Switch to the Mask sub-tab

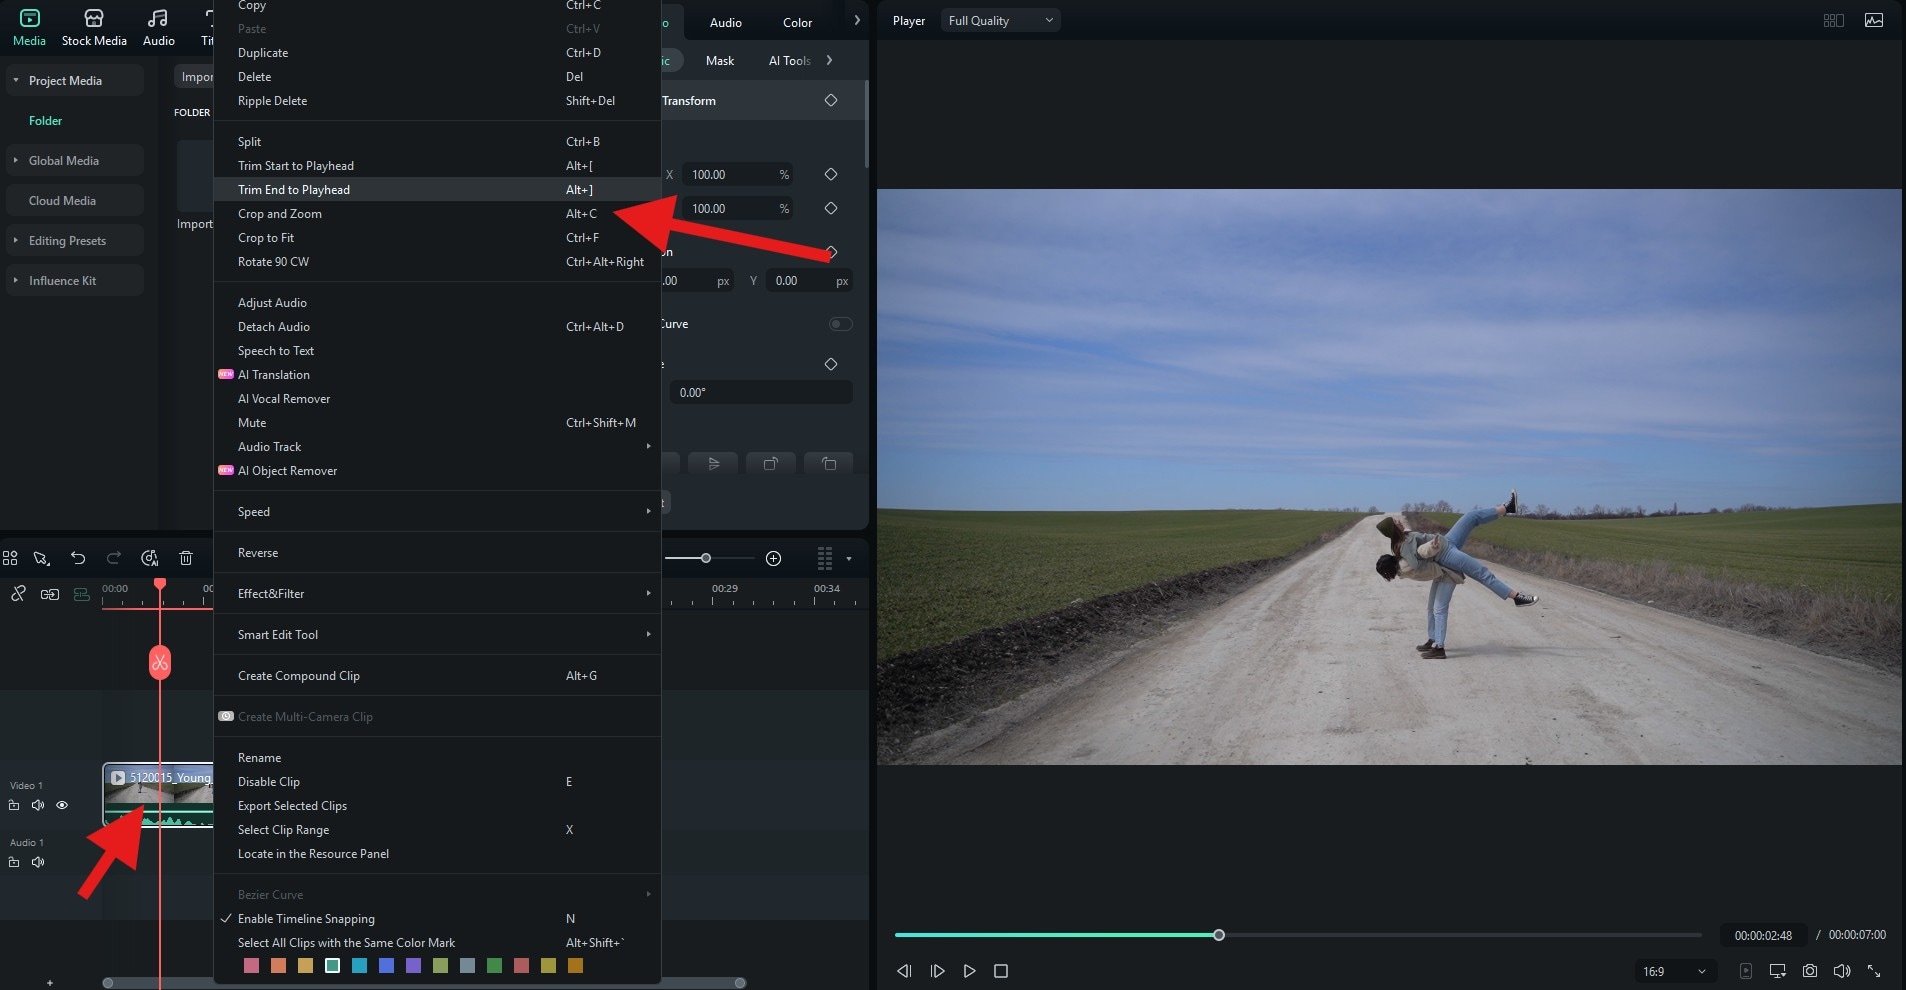(x=720, y=60)
